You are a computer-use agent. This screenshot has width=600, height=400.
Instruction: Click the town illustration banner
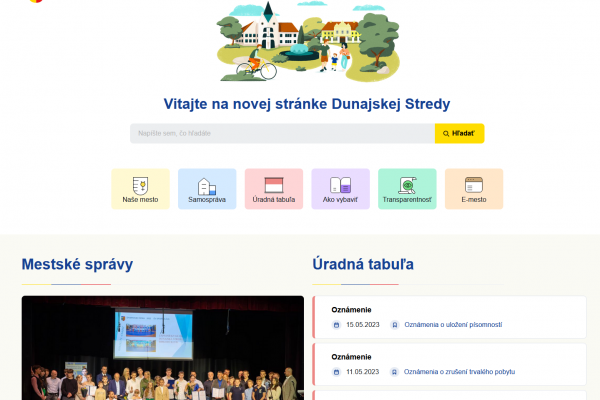(x=308, y=41)
